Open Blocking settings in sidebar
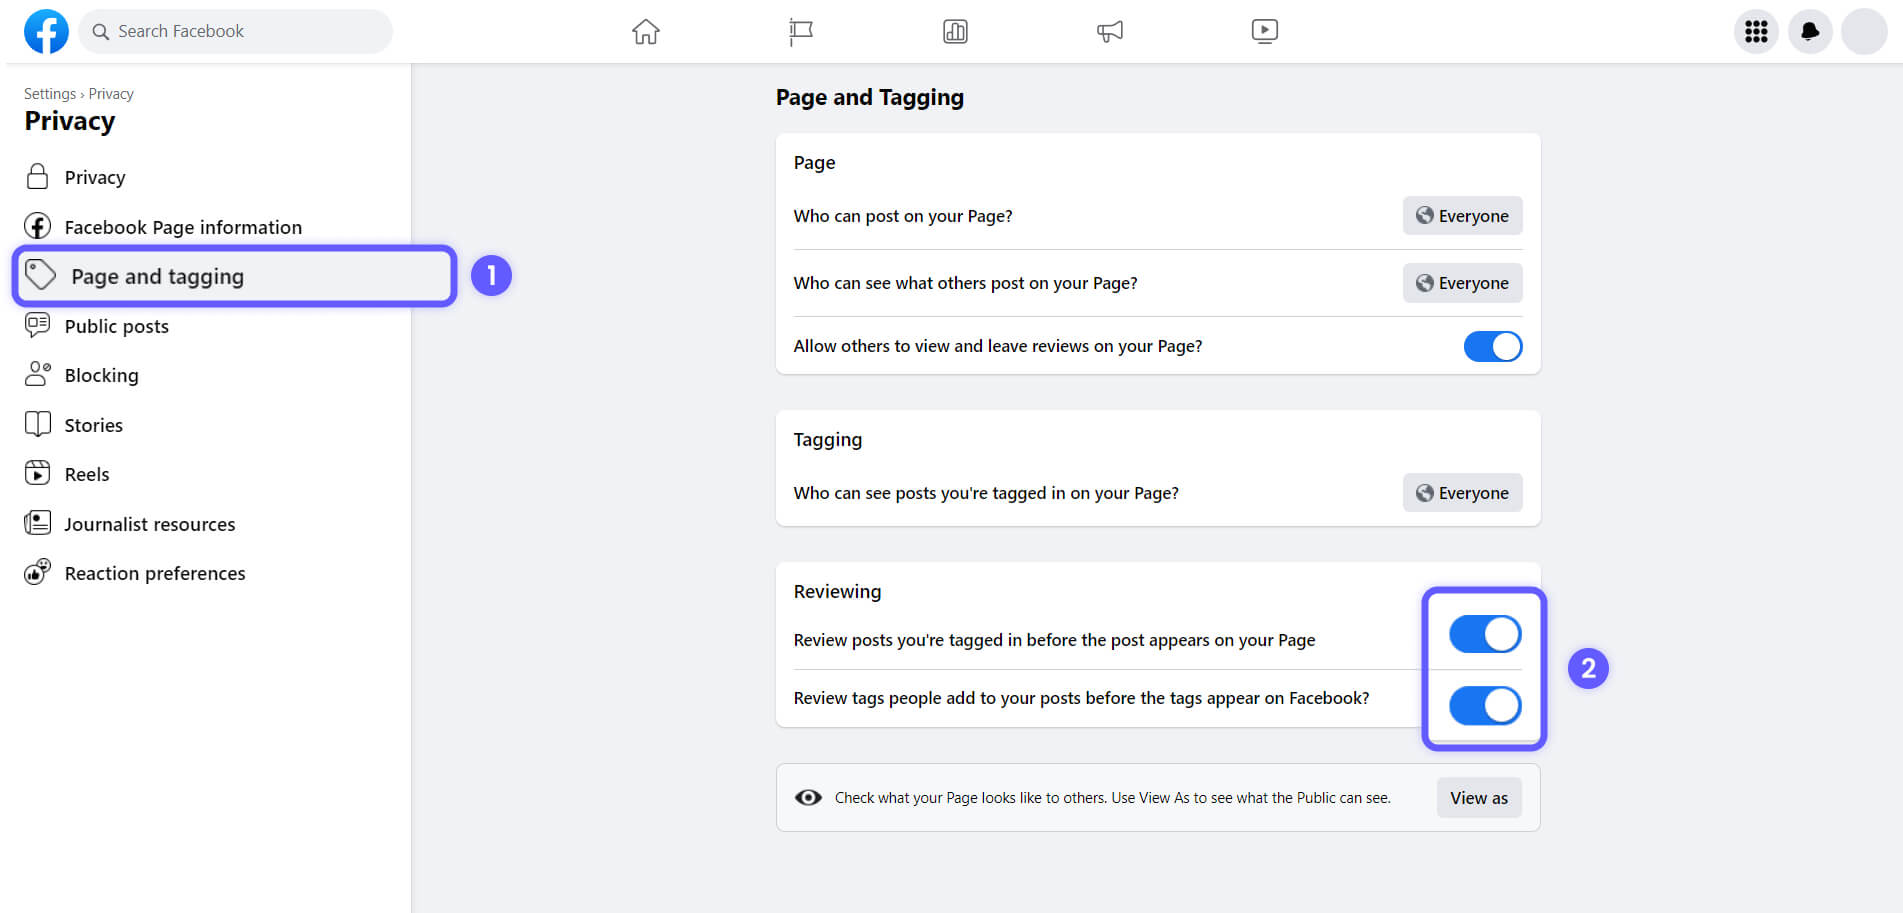 [x=101, y=375]
